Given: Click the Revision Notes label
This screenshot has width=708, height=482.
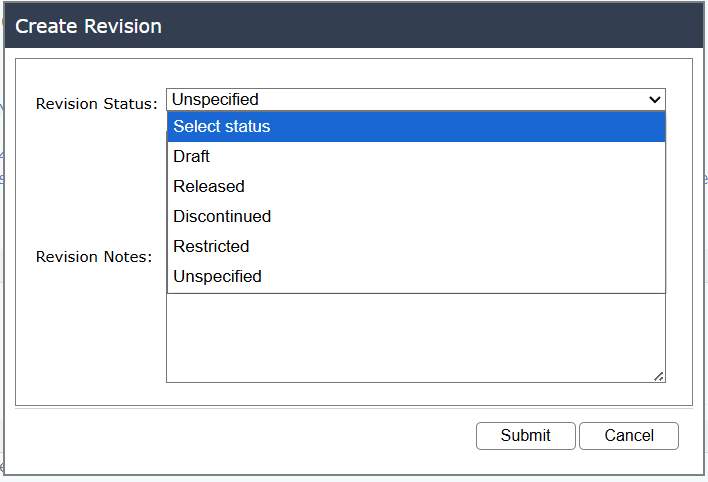Looking at the screenshot, I should tap(93, 257).
